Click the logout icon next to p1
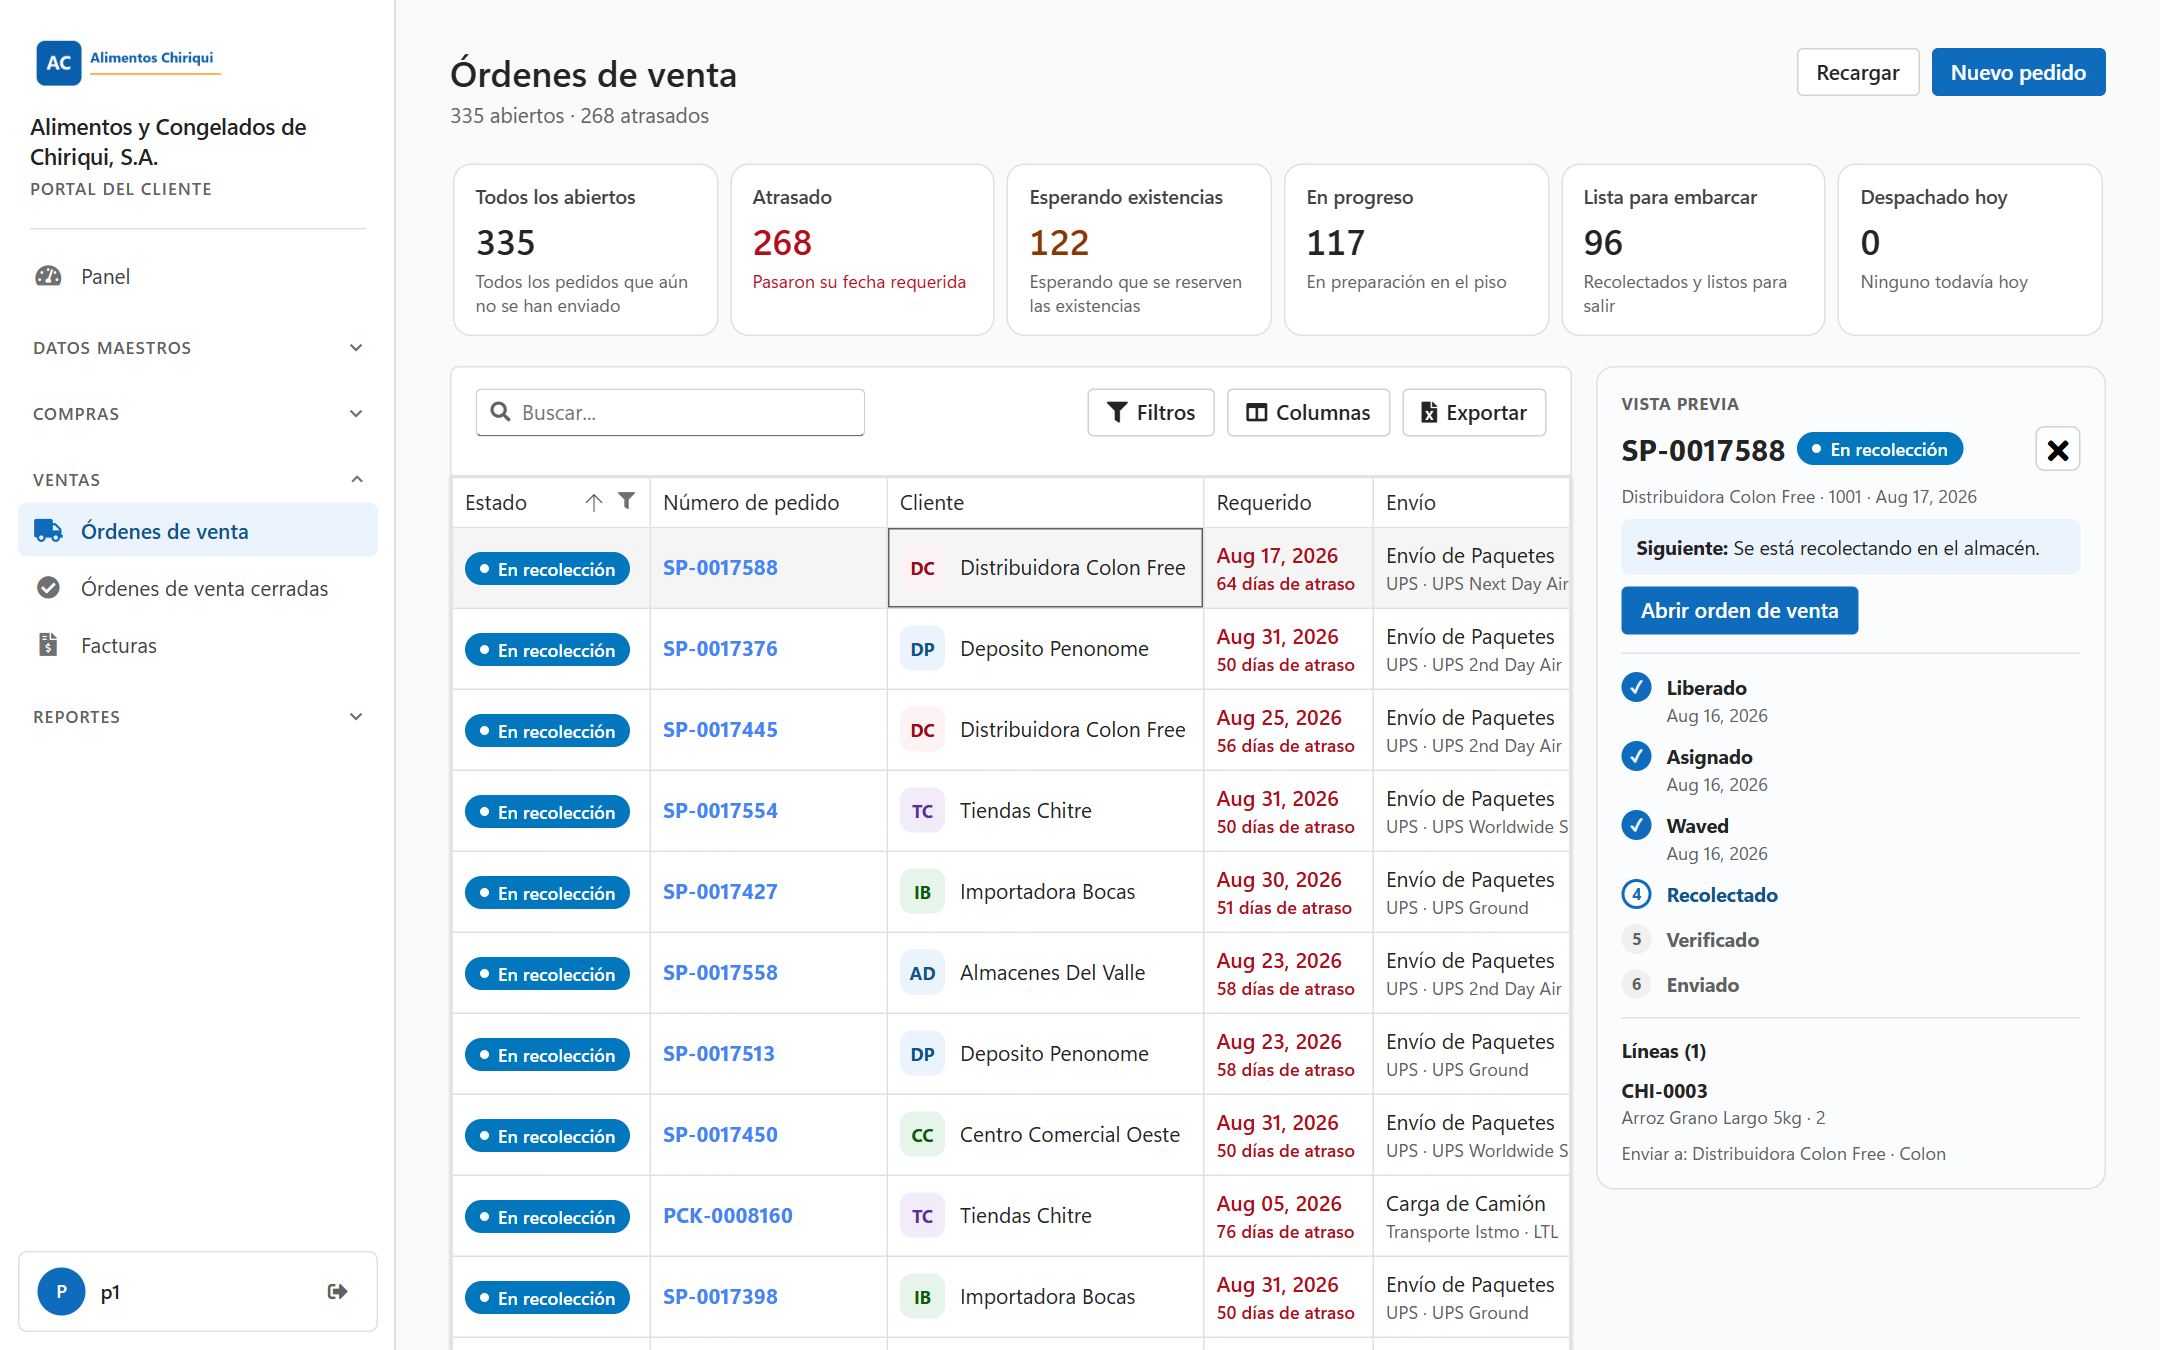Viewport: 2160px width, 1350px height. point(338,1292)
